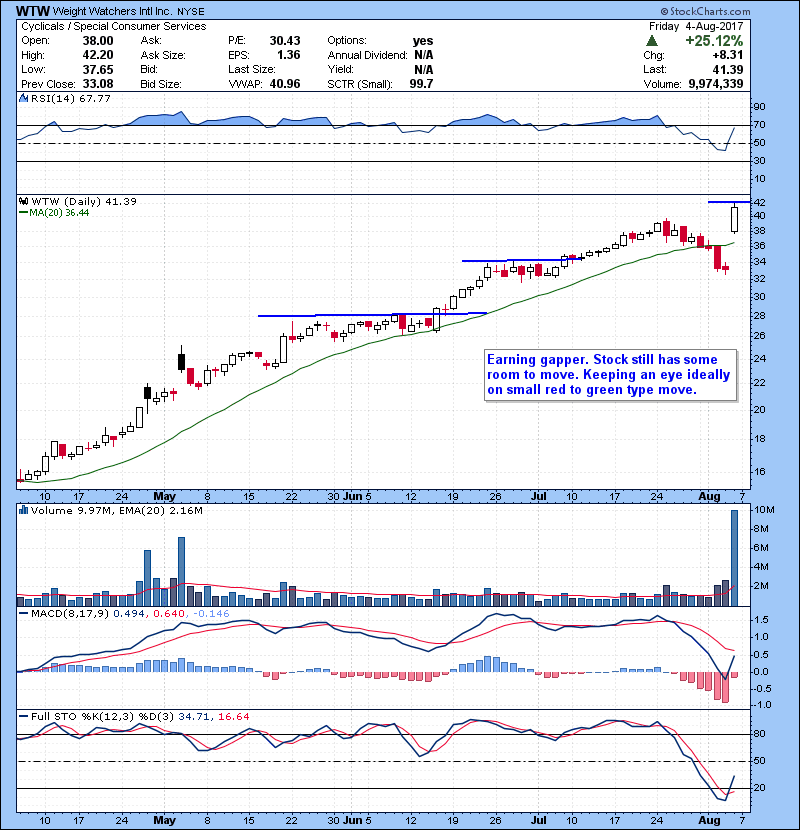Select the Cyclicals / Special Consumer Services sector line

point(114,26)
